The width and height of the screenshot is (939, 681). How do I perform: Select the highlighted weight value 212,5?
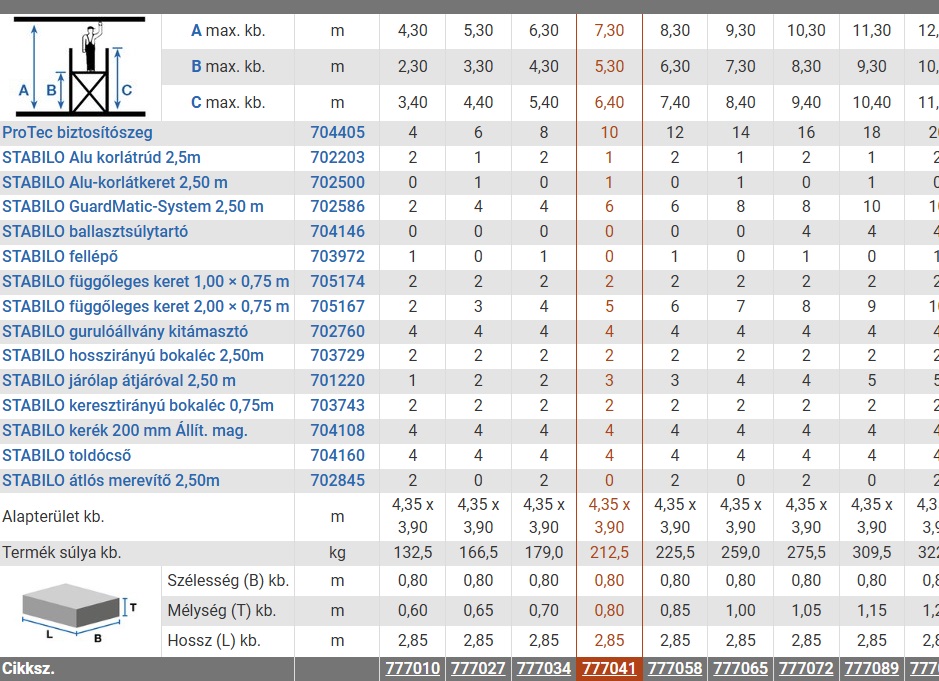point(609,552)
